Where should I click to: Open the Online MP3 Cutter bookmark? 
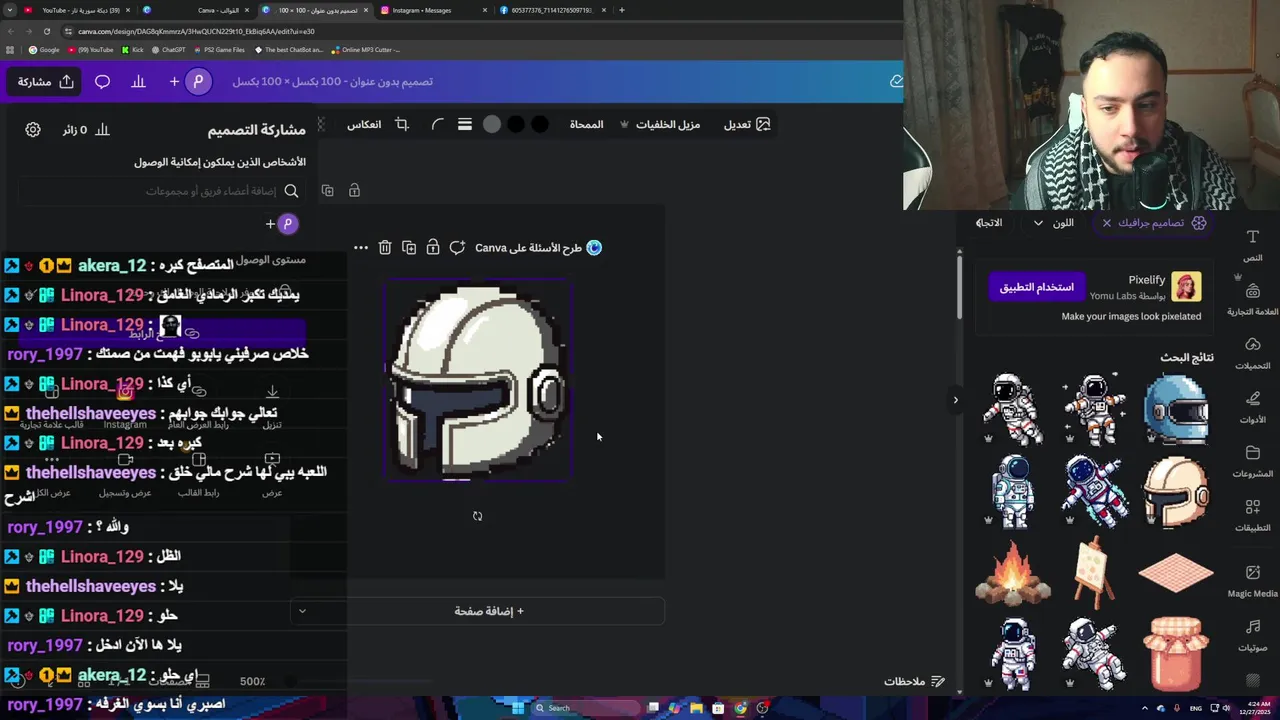(x=366, y=49)
